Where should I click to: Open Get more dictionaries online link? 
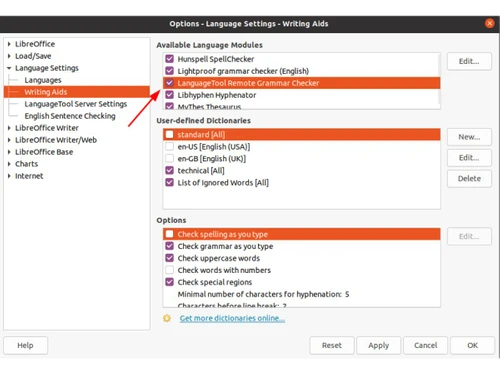point(232,318)
